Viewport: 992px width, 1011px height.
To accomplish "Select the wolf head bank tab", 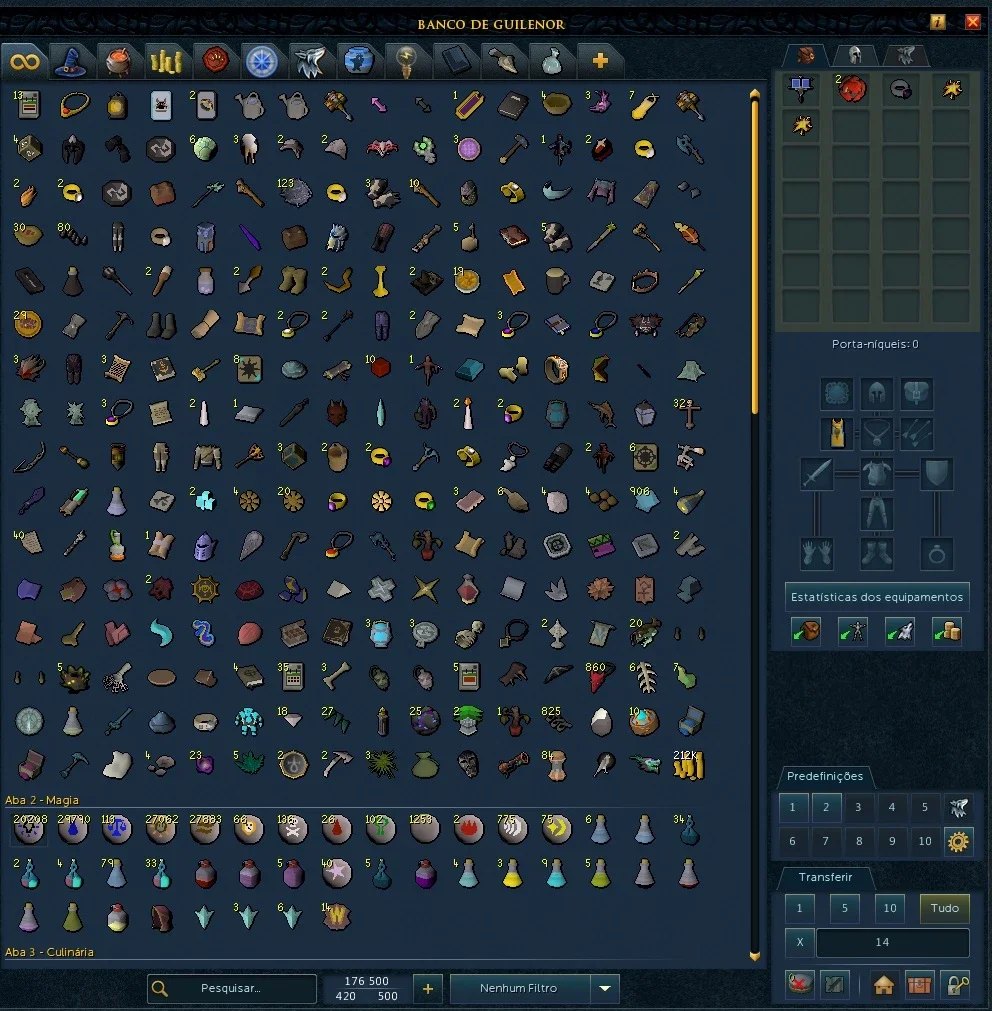I will tap(310, 61).
